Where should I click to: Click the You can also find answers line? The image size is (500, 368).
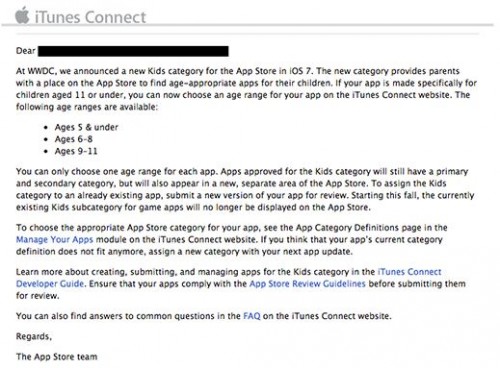[x=204, y=316]
